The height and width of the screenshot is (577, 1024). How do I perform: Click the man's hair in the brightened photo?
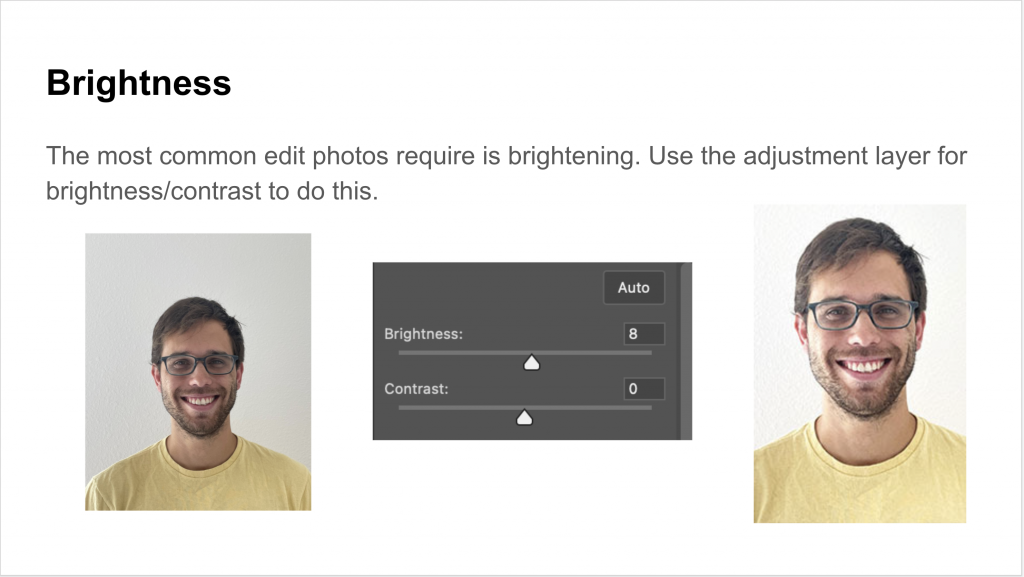[859, 251]
